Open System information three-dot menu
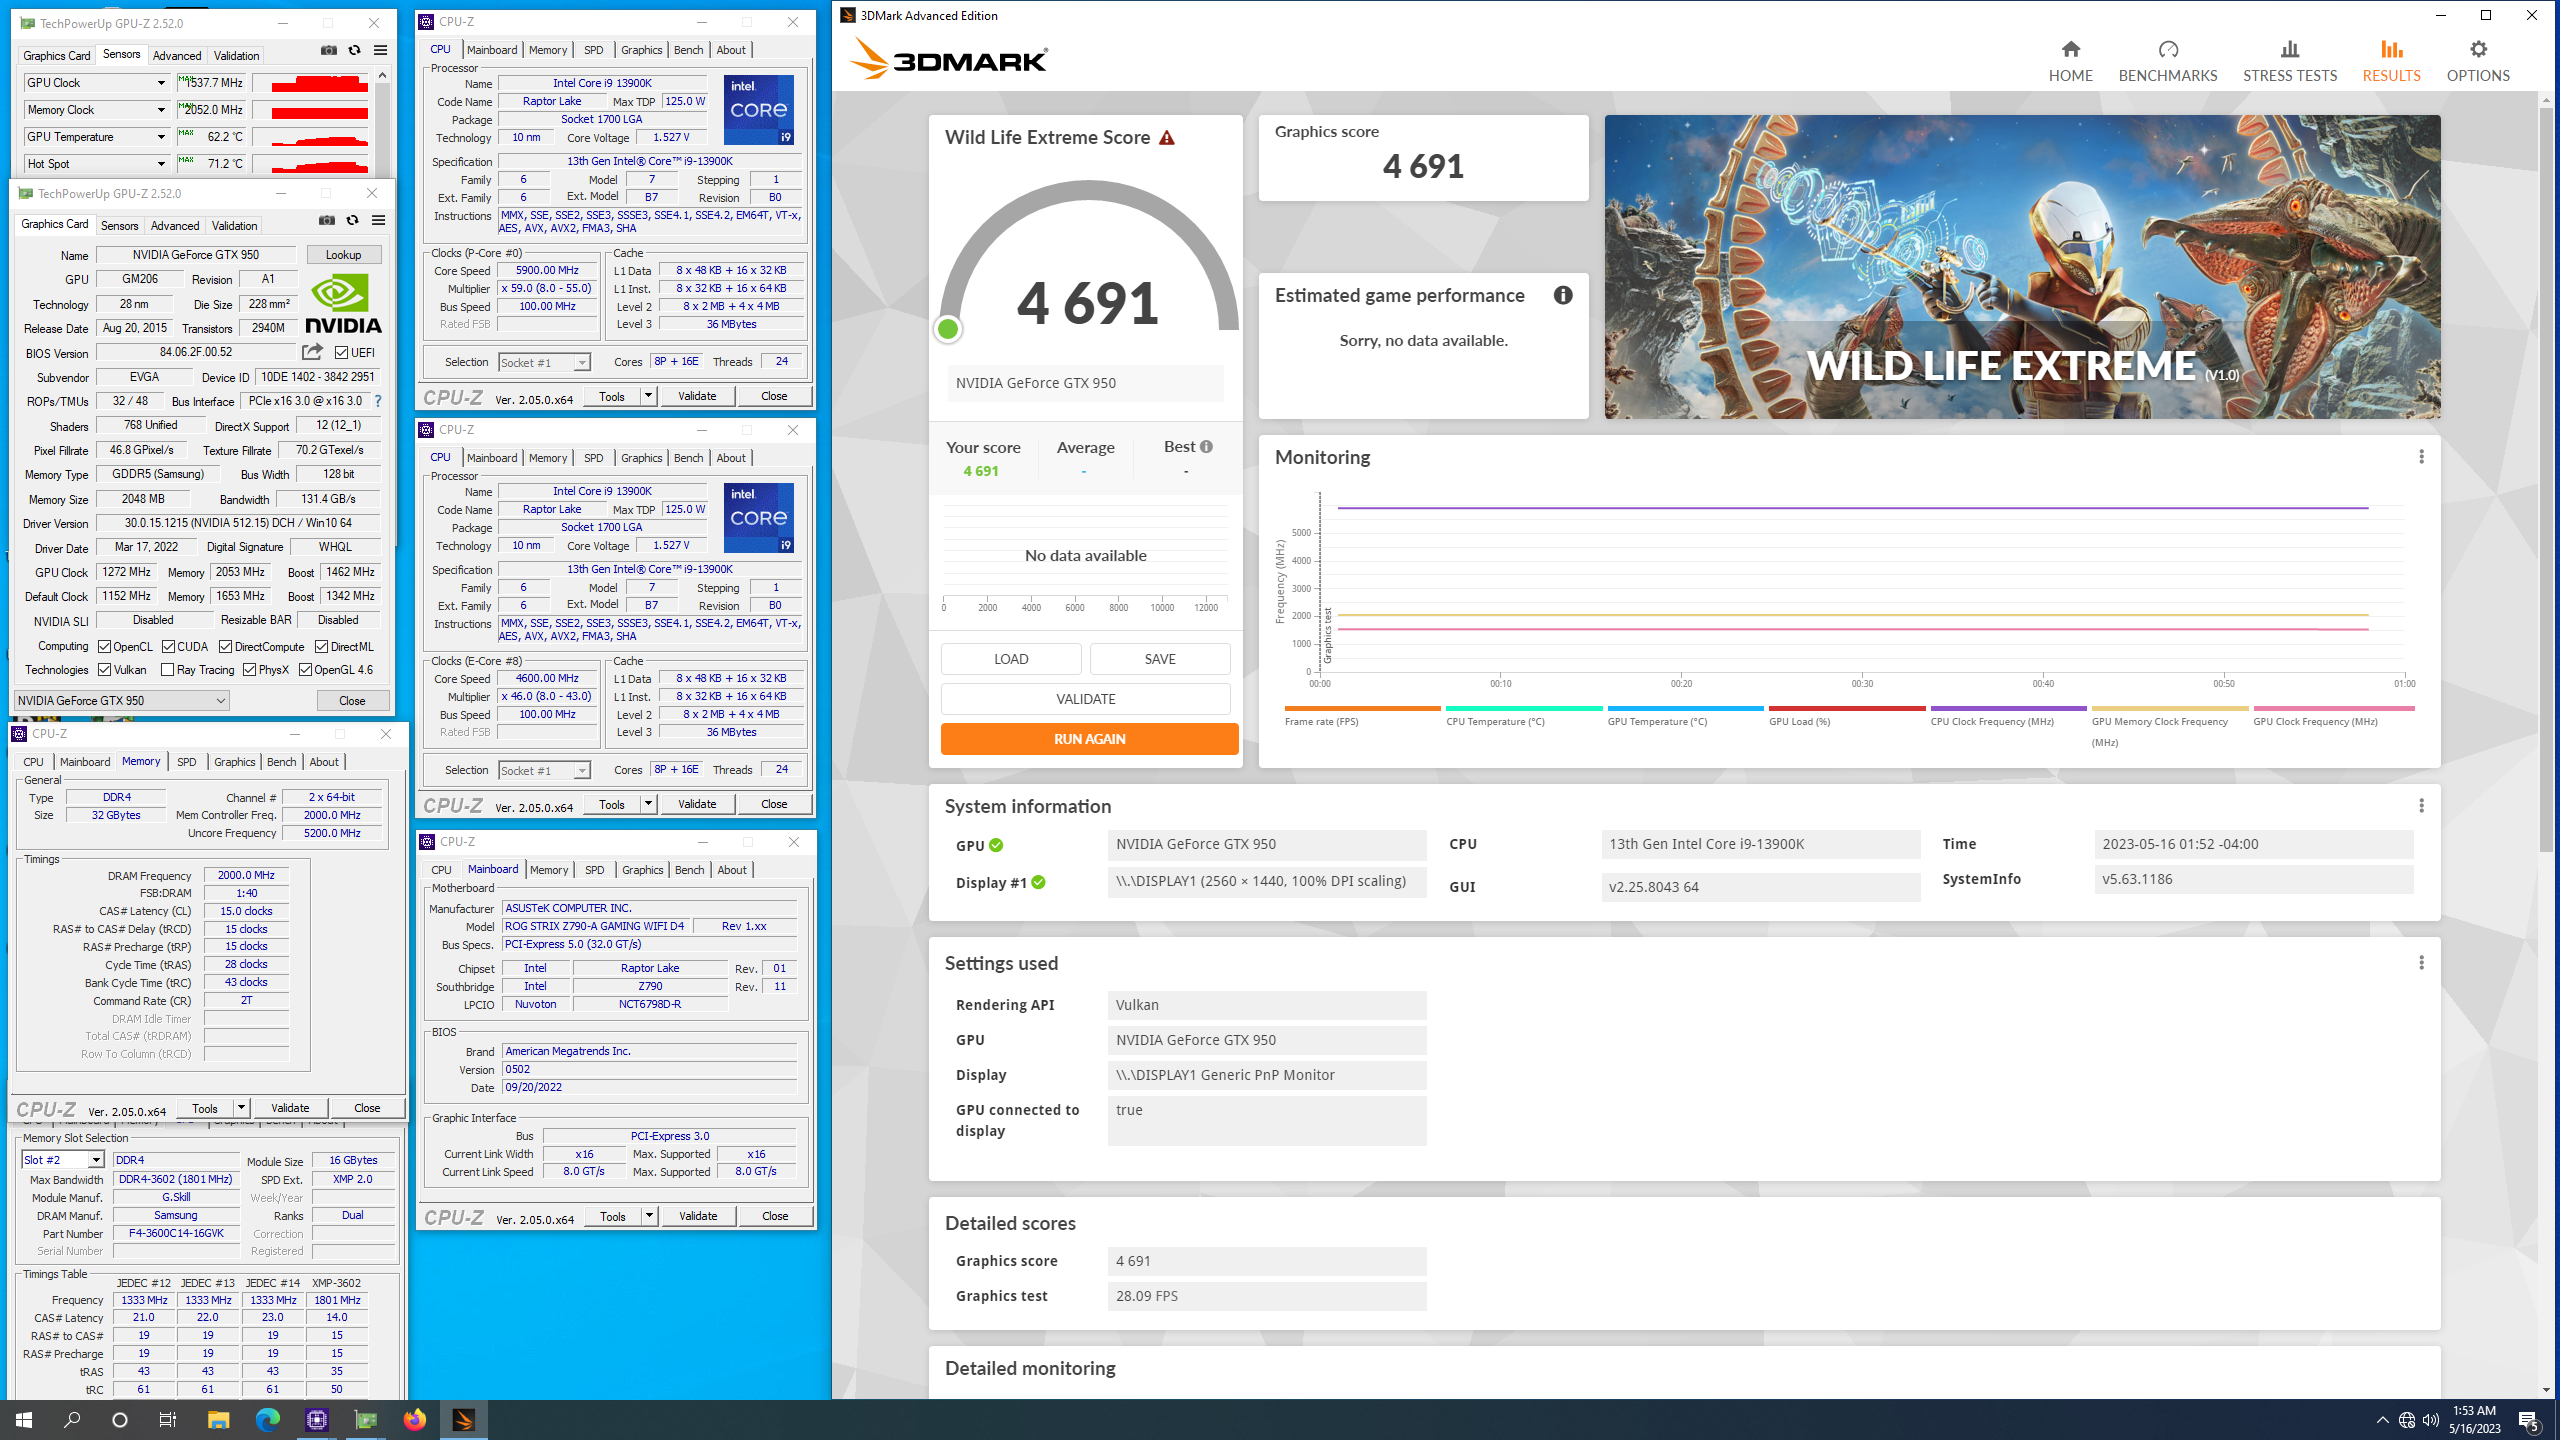Screen dimensions: 2560x1440 pos(2421,806)
